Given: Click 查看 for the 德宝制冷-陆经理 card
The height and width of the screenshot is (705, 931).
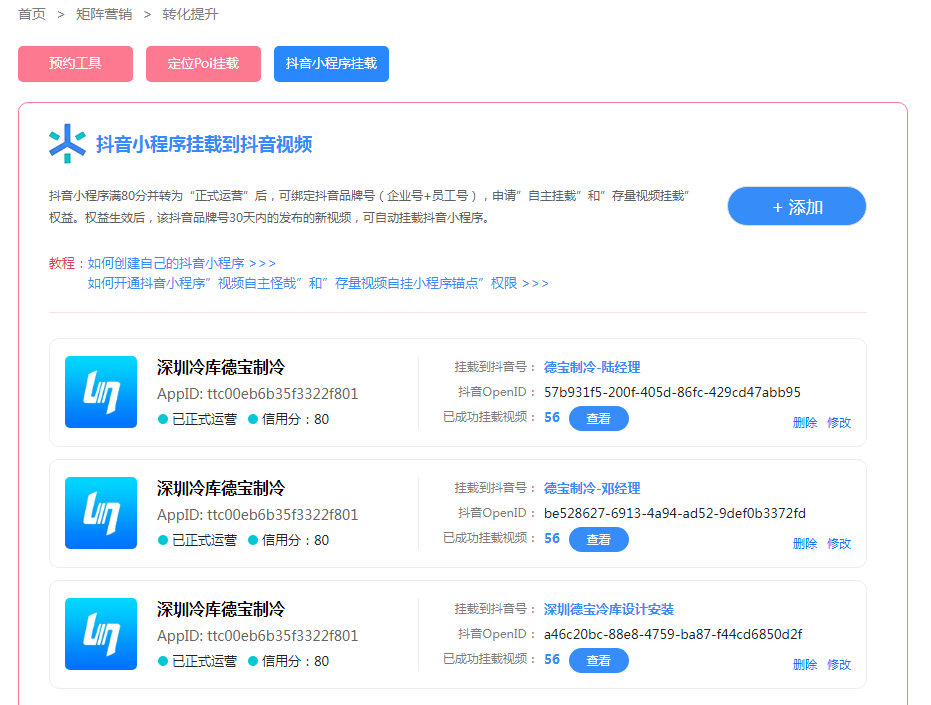Looking at the screenshot, I should click(x=598, y=419).
